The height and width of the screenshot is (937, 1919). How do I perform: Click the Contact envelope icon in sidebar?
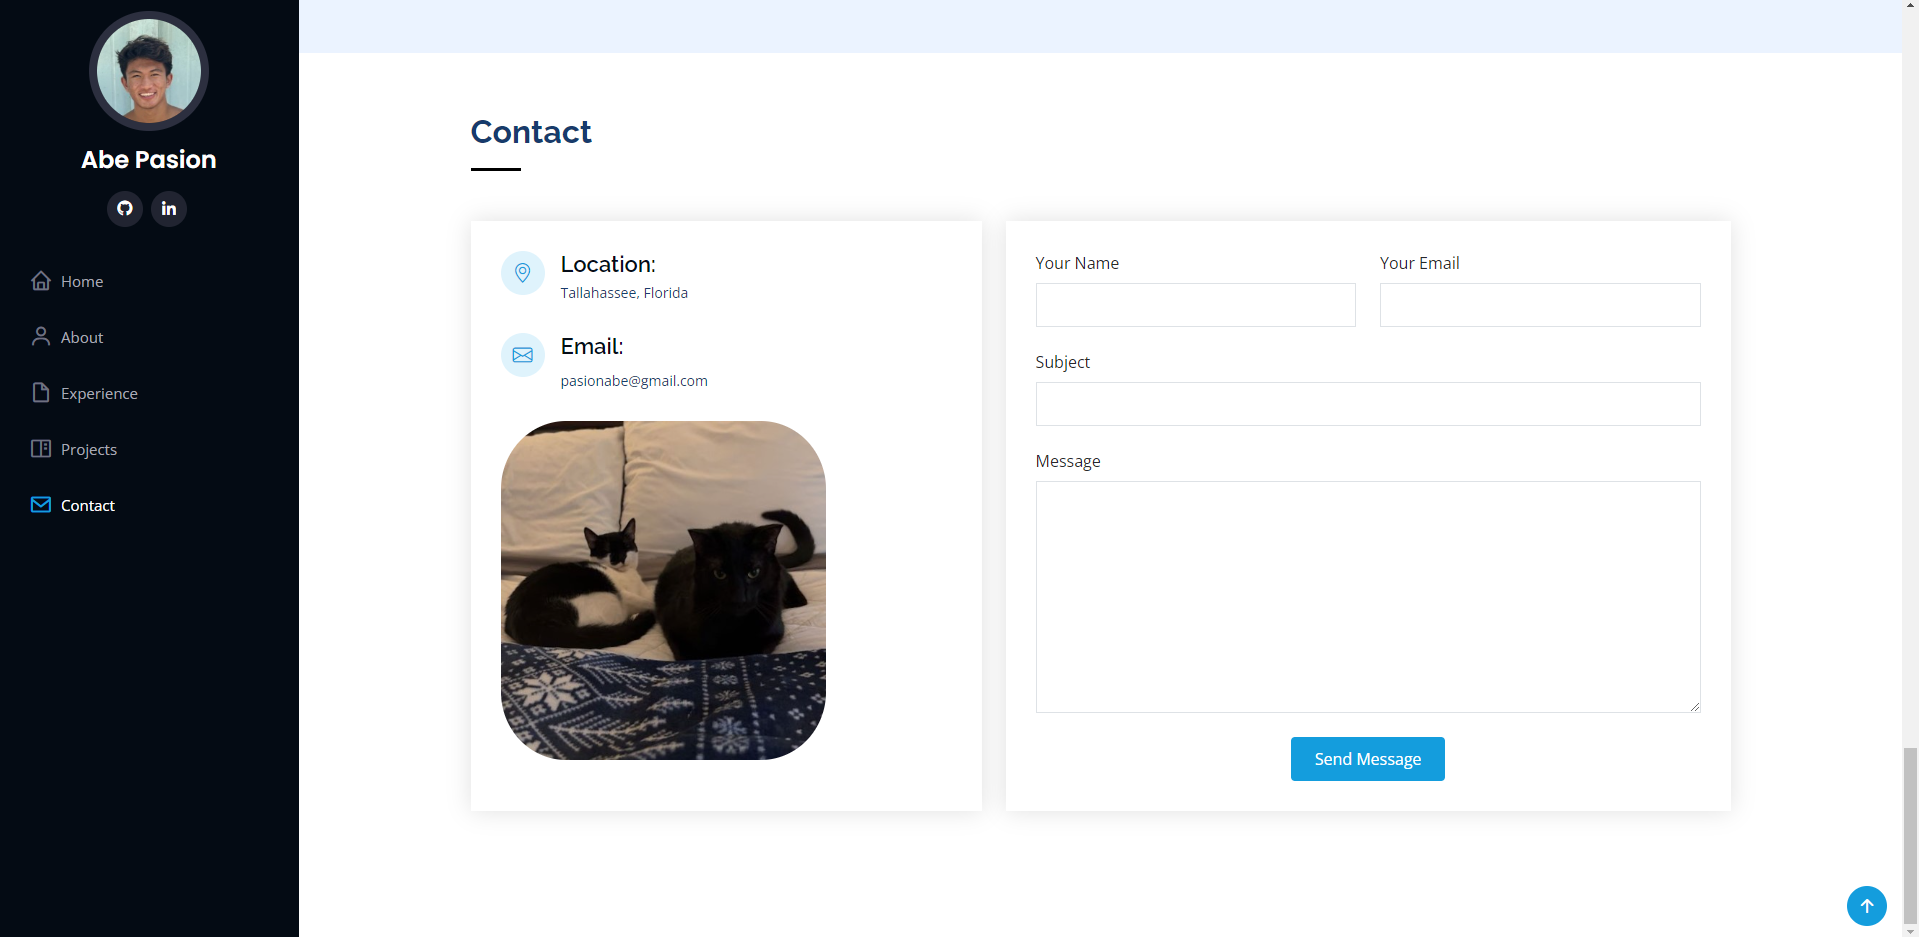click(41, 505)
